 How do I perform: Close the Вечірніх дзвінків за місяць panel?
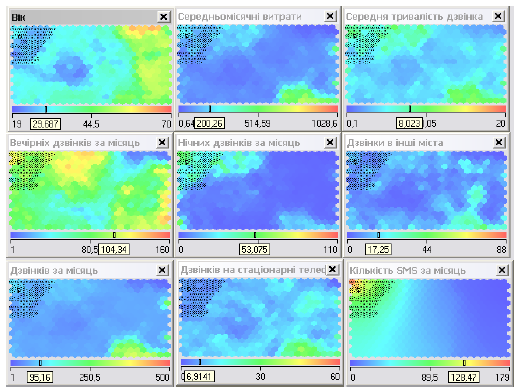[162, 143]
